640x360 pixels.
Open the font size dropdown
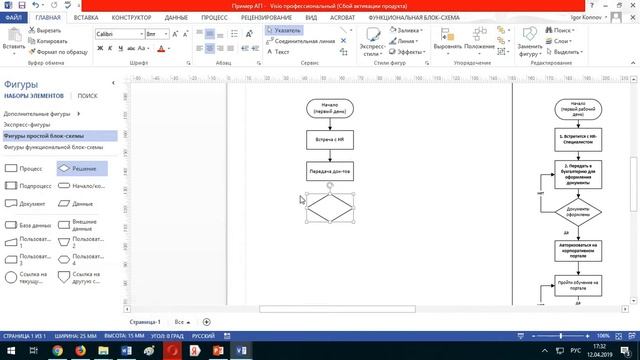[166, 34]
